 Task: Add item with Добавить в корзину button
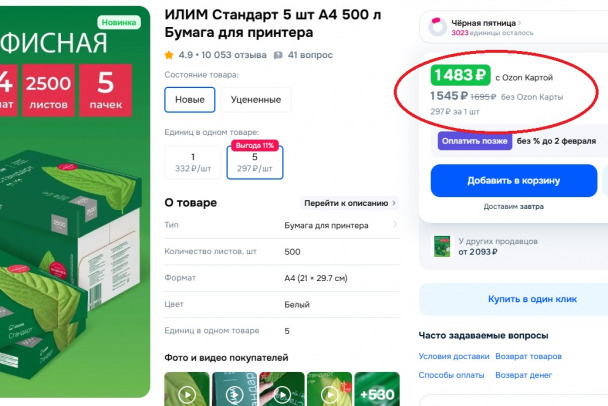[x=514, y=181]
